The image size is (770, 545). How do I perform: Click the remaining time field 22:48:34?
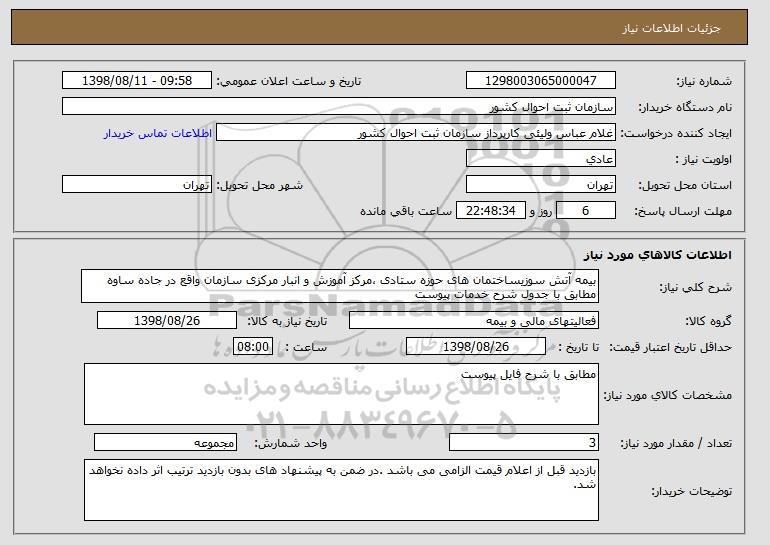[x=491, y=211]
